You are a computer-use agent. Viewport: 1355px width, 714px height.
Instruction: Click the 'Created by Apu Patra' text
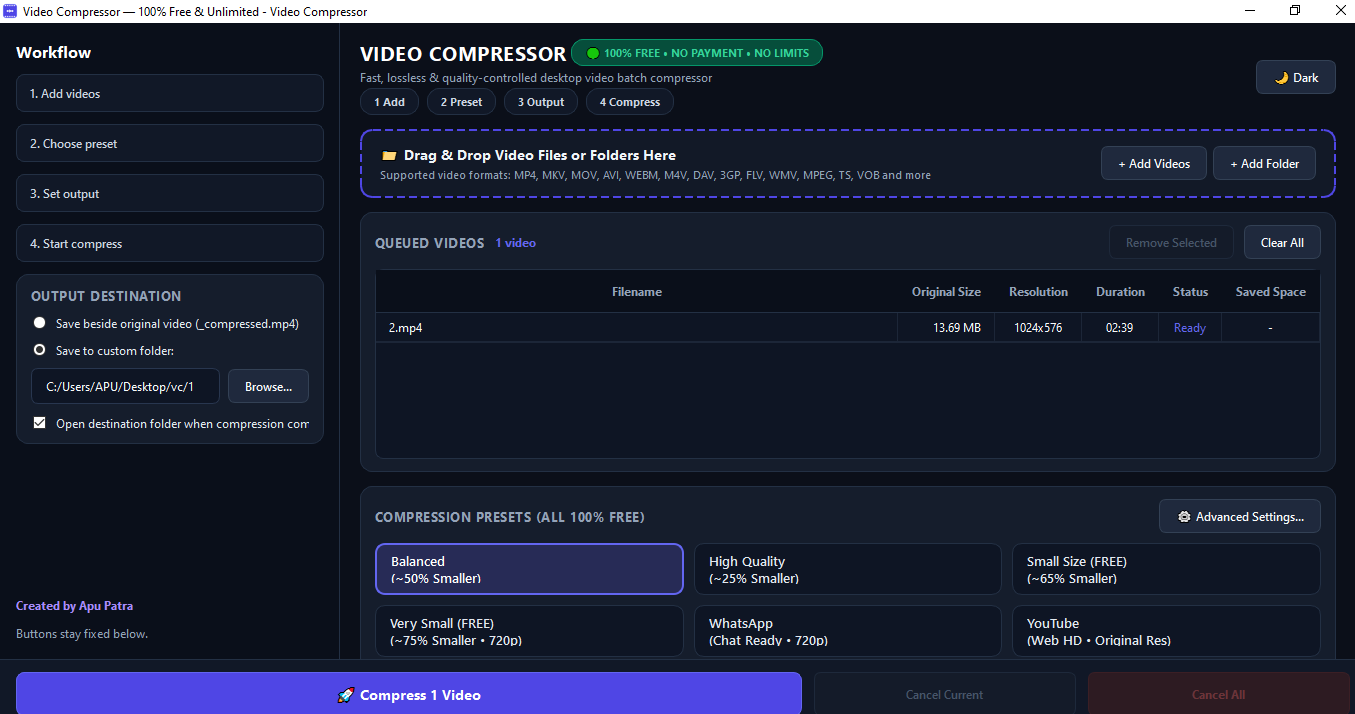point(74,606)
